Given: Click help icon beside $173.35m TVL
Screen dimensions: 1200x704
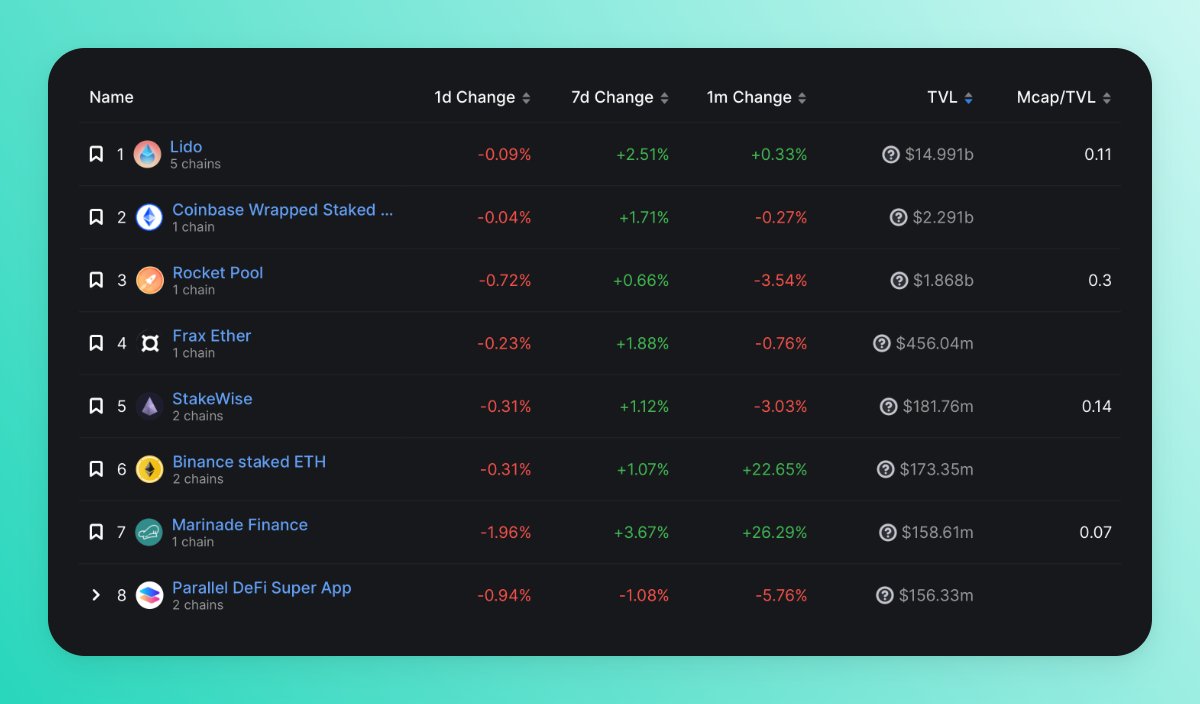Looking at the screenshot, I should tap(885, 469).
